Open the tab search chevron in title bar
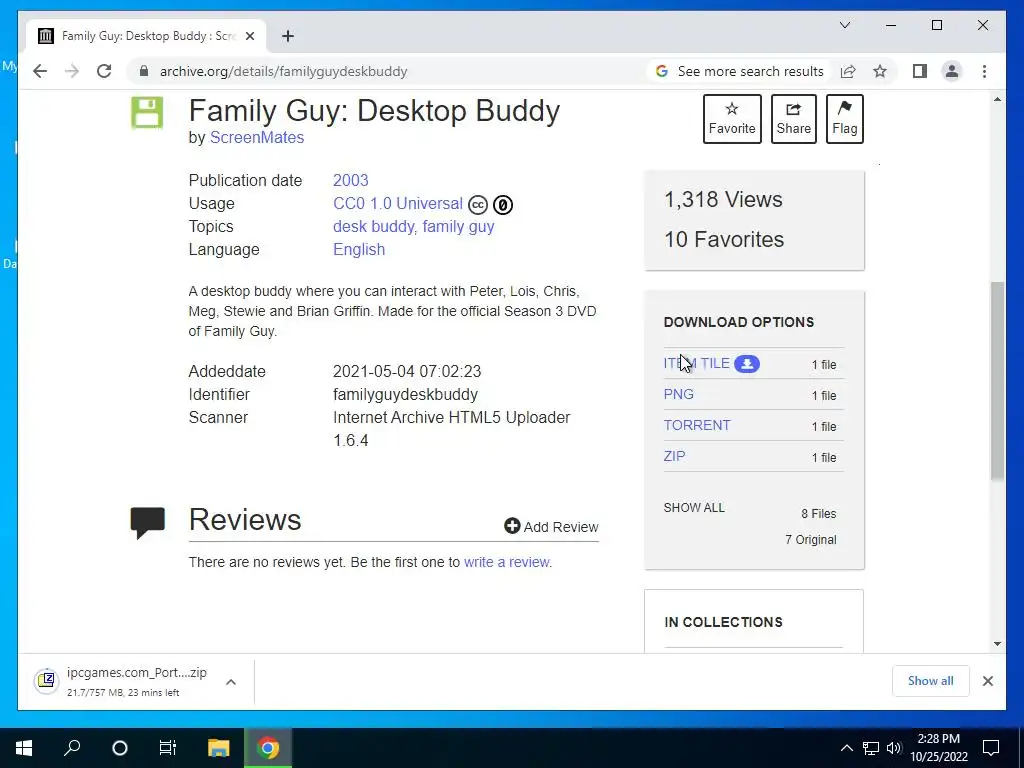Image resolution: width=1024 pixels, height=768 pixels. [844, 25]
